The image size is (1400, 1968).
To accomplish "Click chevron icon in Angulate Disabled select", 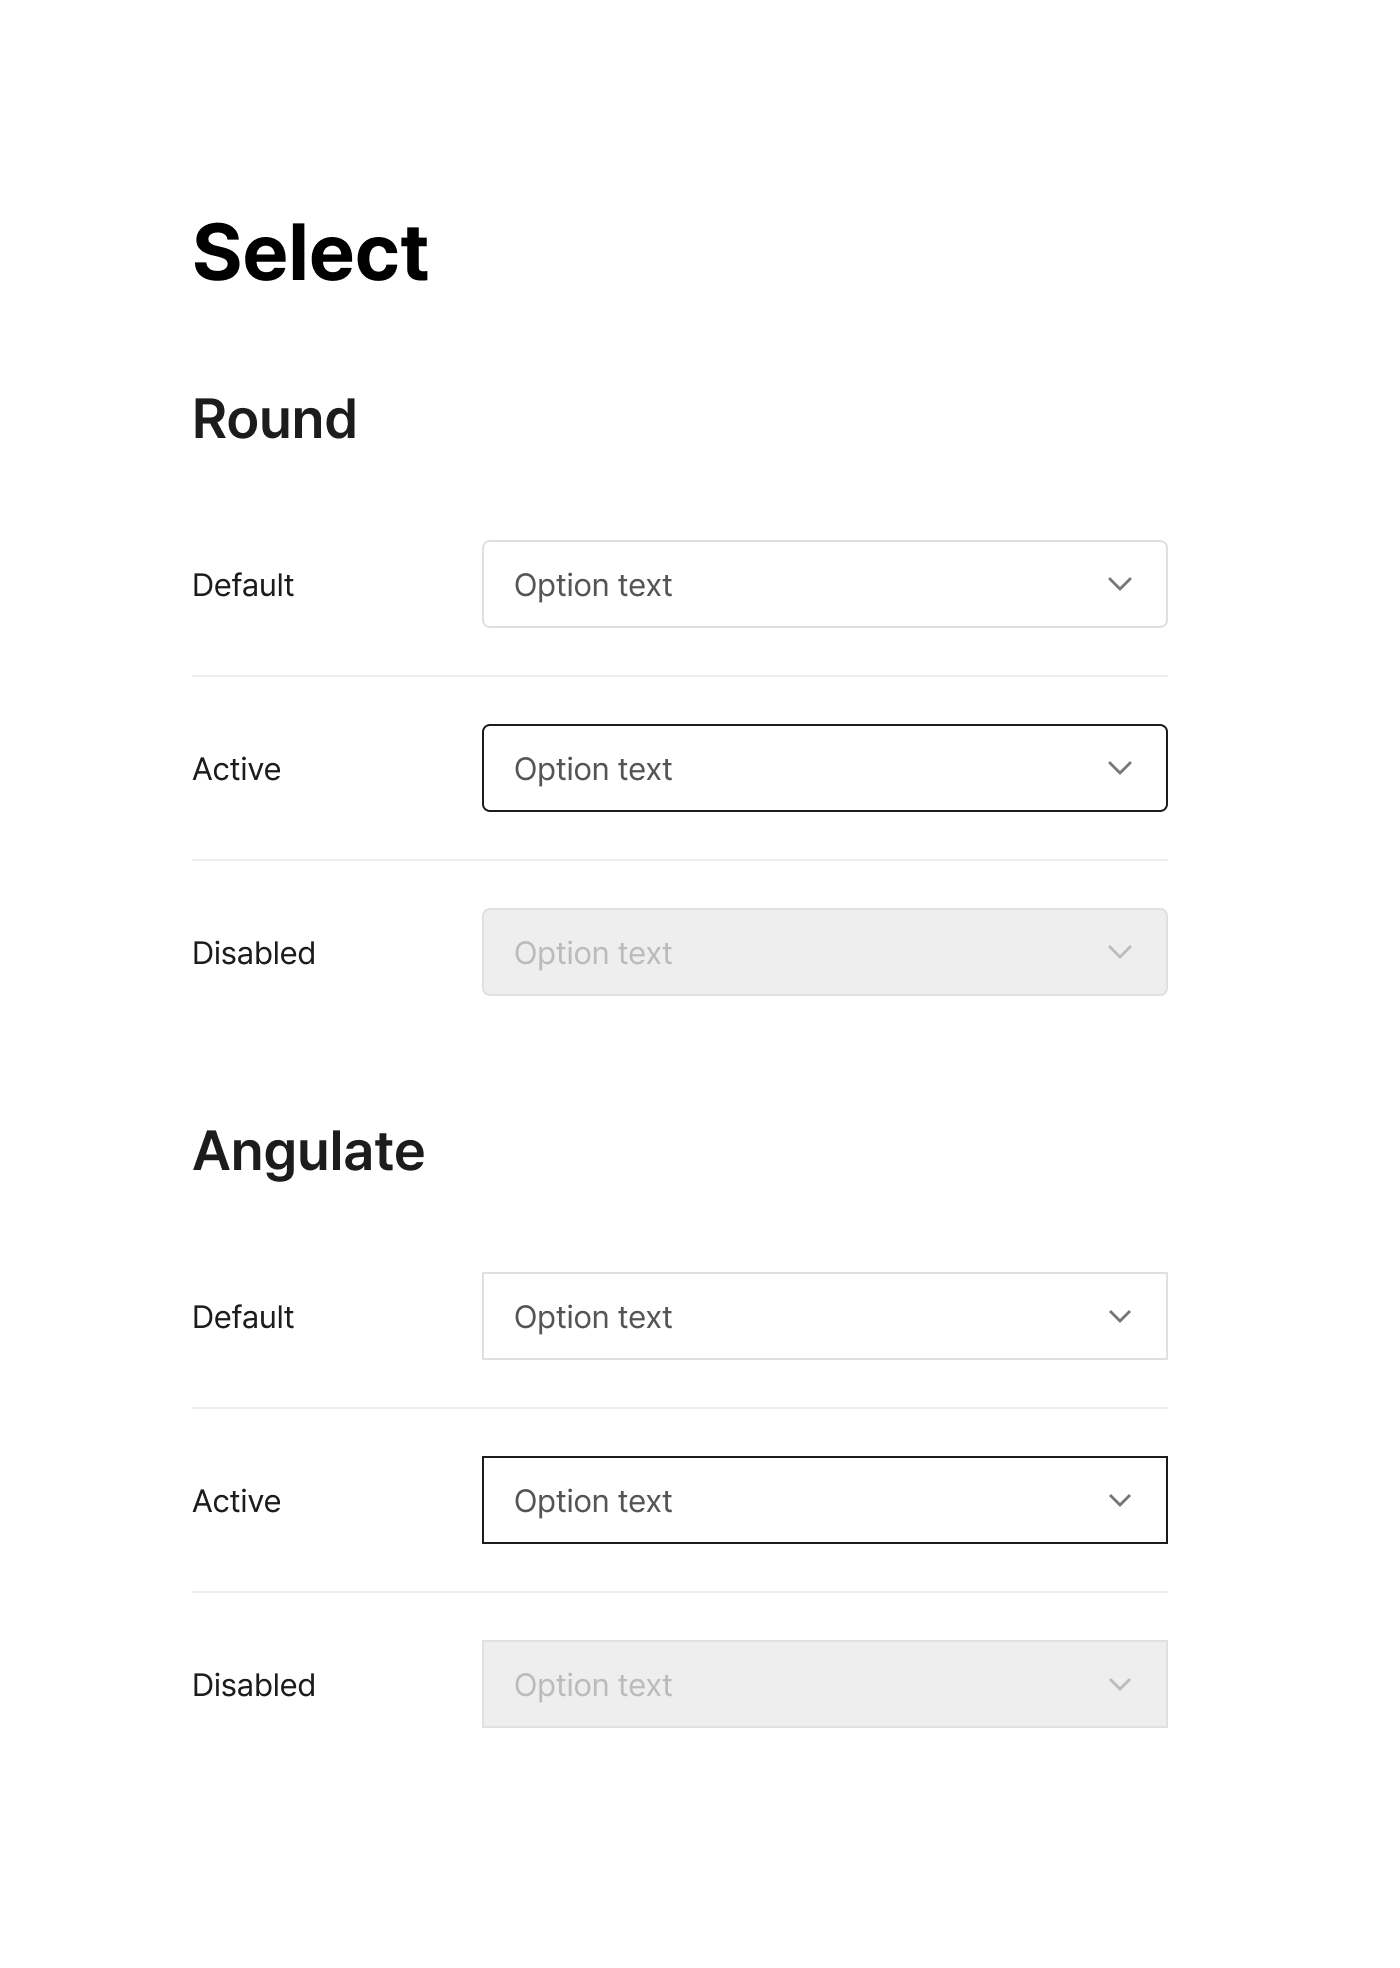I will pos(1120,1684).
